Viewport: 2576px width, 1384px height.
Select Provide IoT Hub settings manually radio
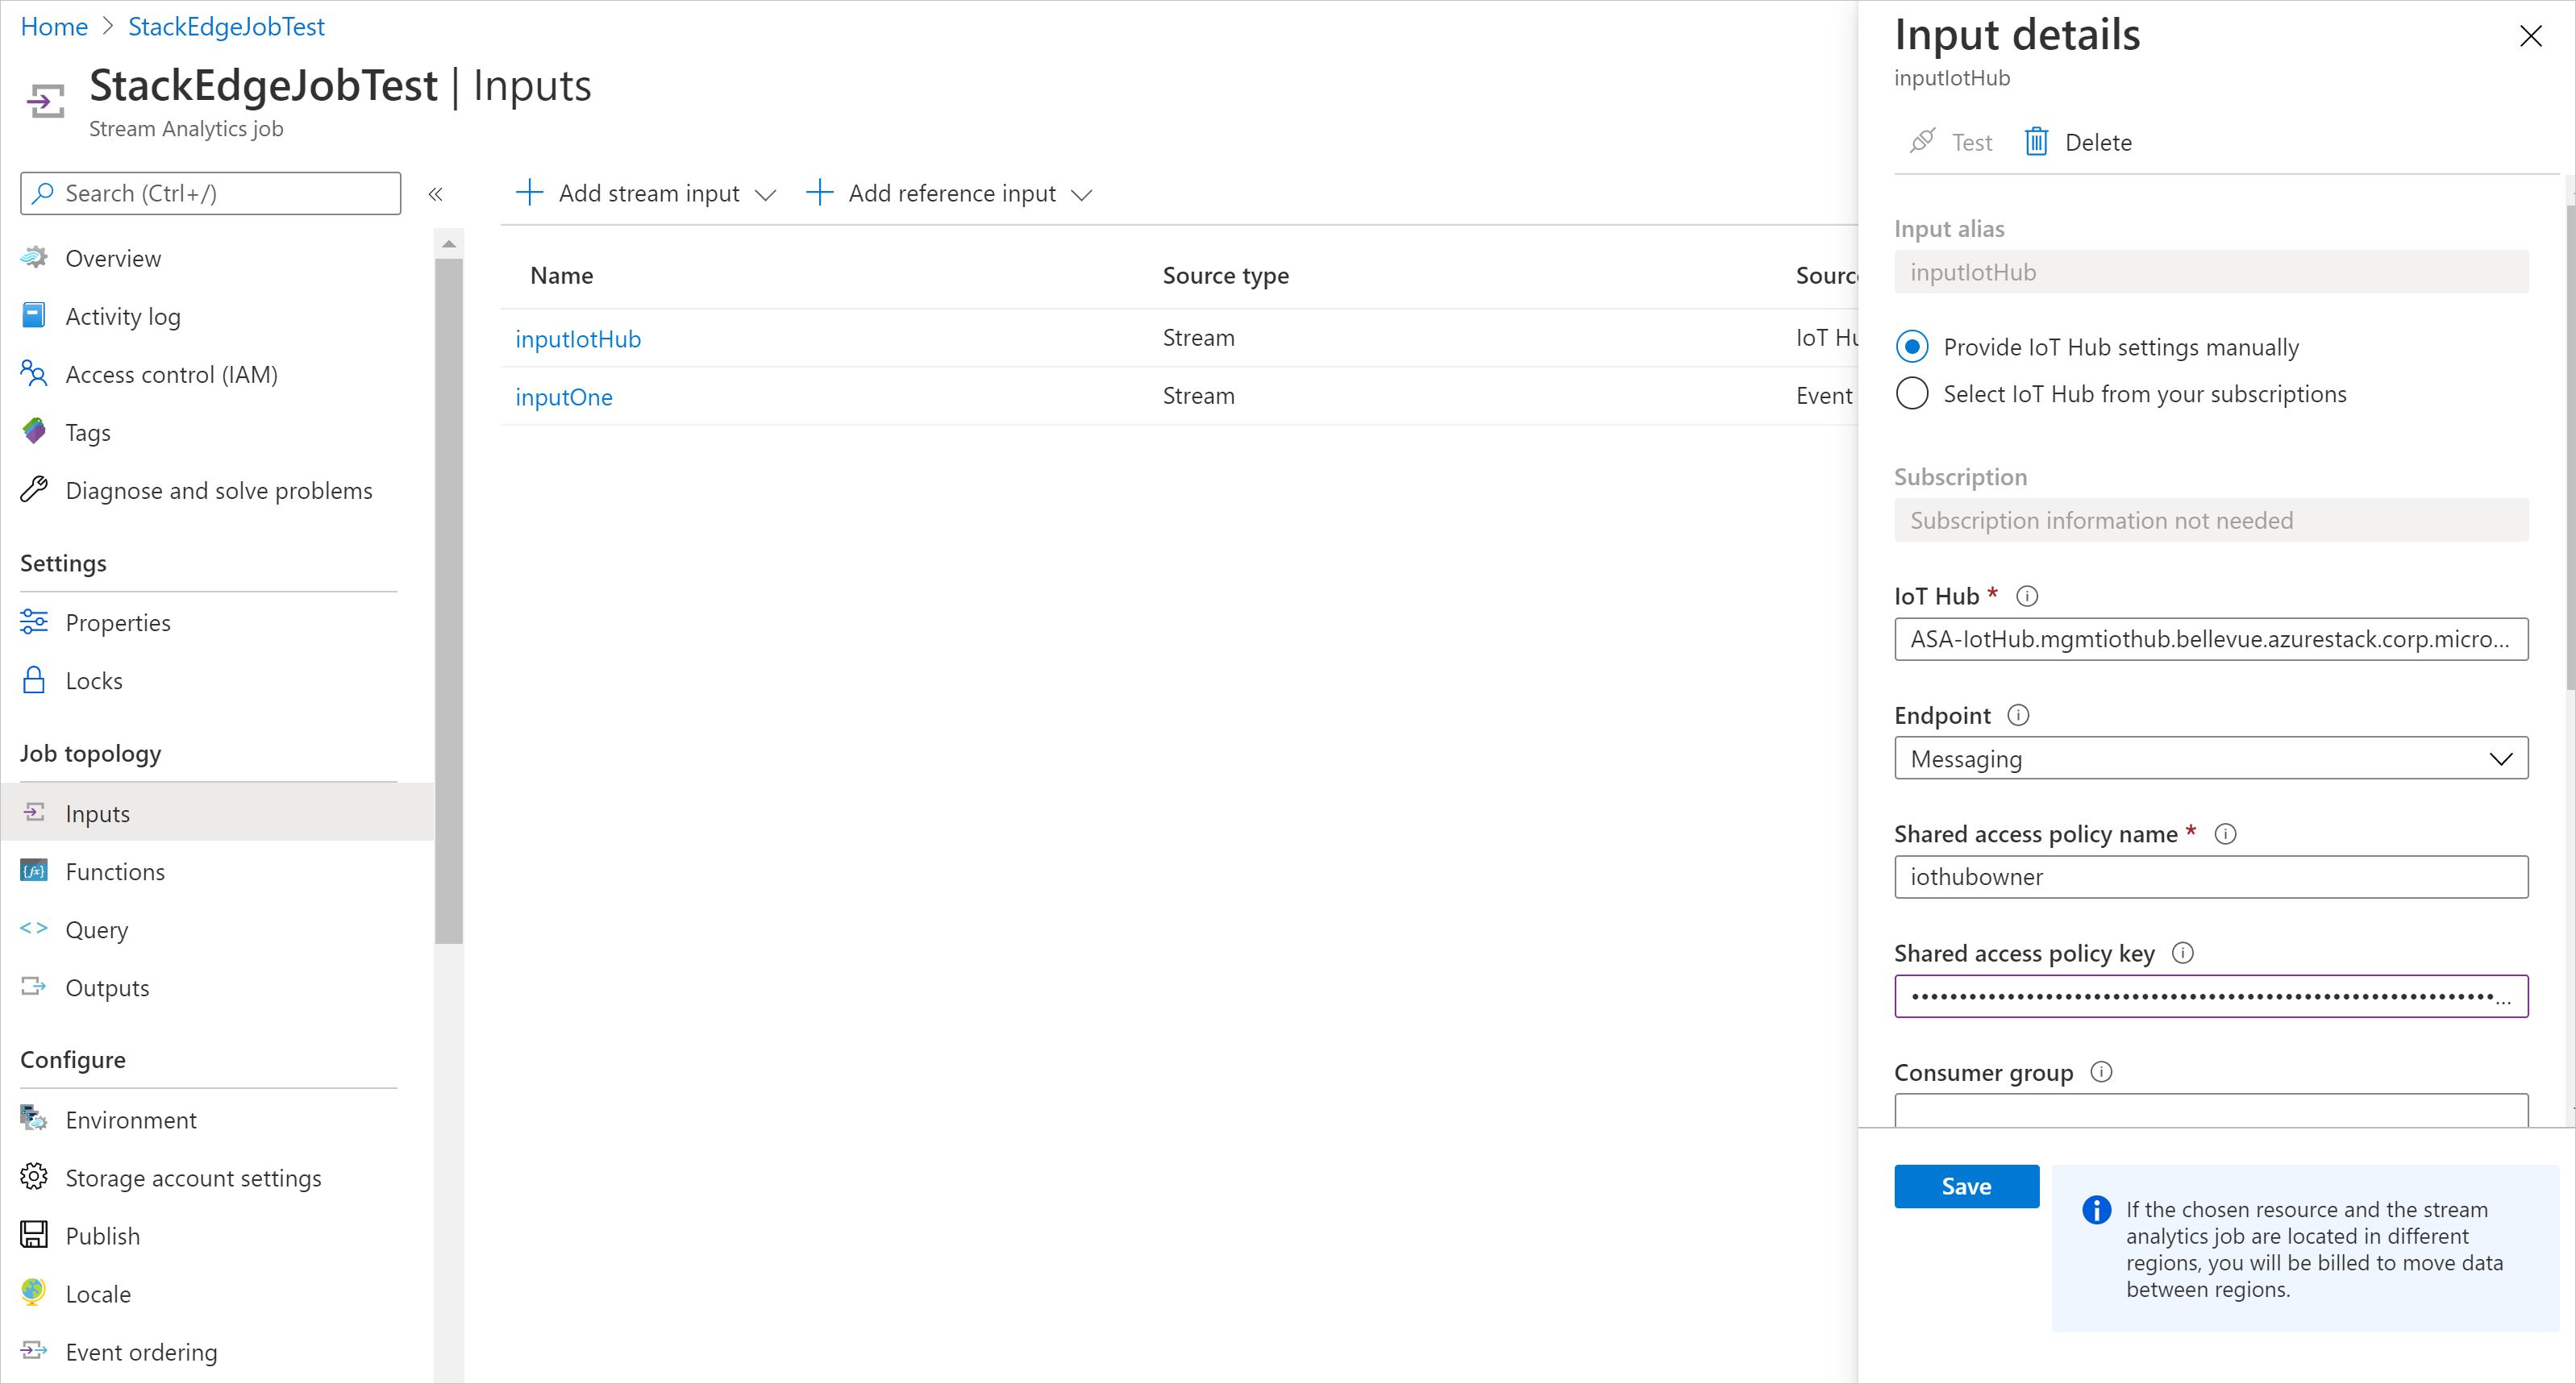pos(1912,347)
